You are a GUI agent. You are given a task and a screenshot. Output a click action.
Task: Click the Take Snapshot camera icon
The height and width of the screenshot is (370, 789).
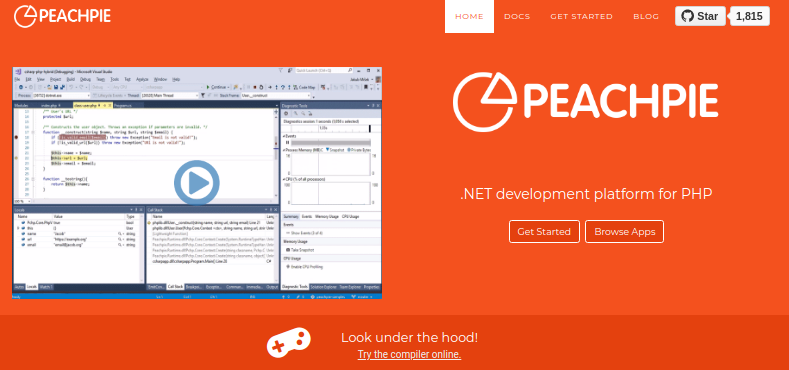(x=288, y=250)
